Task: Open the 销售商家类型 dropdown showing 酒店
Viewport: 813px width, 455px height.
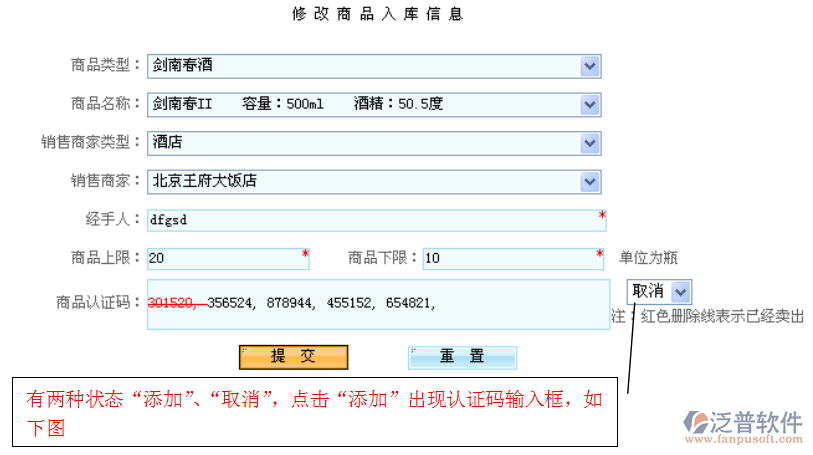Action: (374, 143)
